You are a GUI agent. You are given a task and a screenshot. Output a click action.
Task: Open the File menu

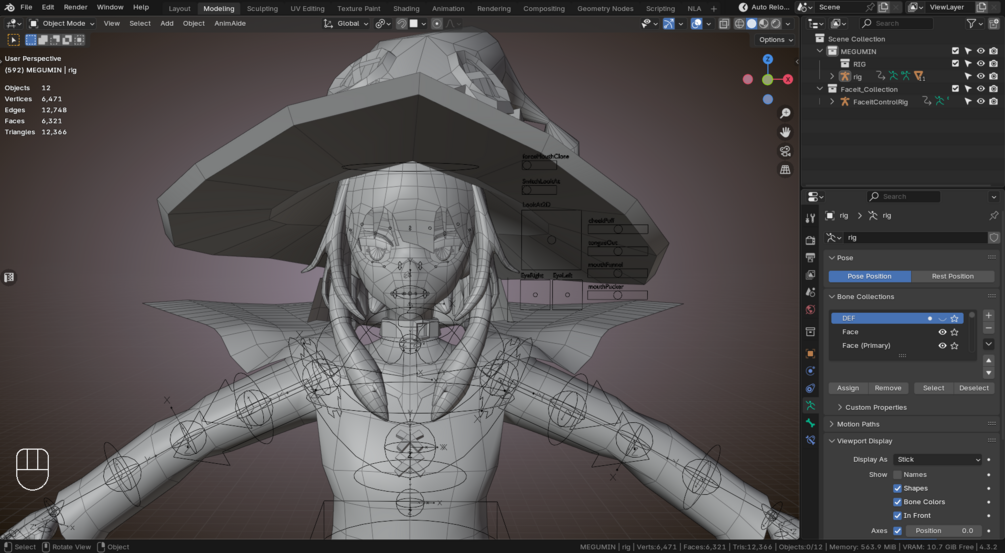(26, 7)
